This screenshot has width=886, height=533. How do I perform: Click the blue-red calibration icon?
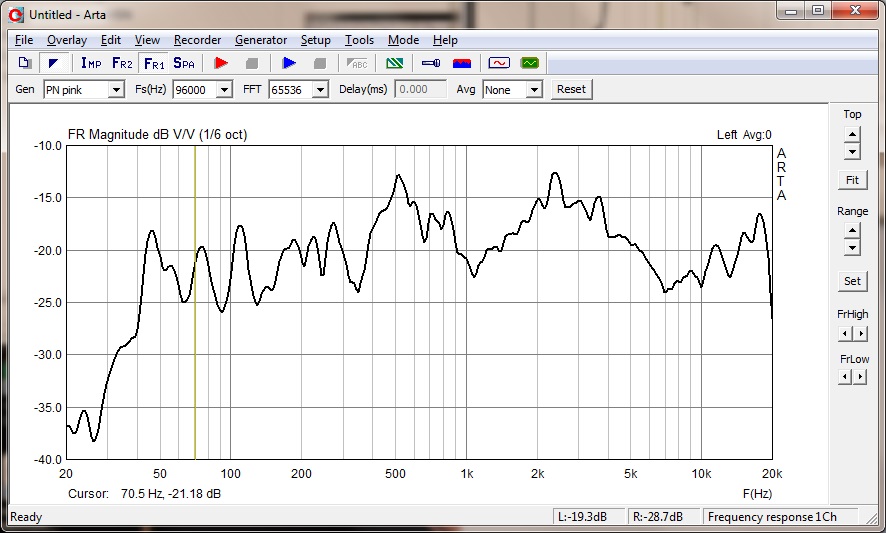[x=462, y=63]
